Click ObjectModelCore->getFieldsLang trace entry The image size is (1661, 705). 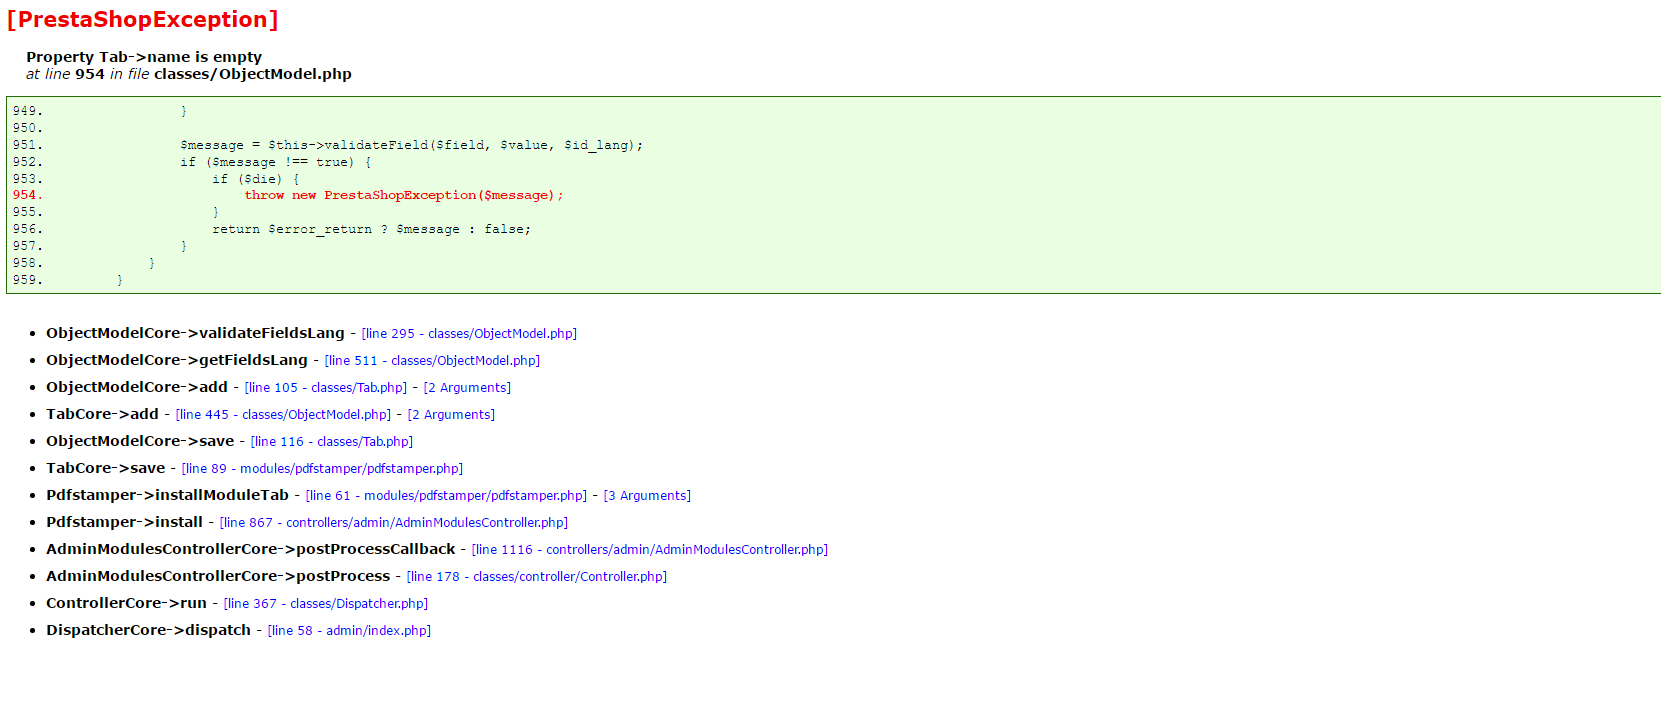click(177, 360)
